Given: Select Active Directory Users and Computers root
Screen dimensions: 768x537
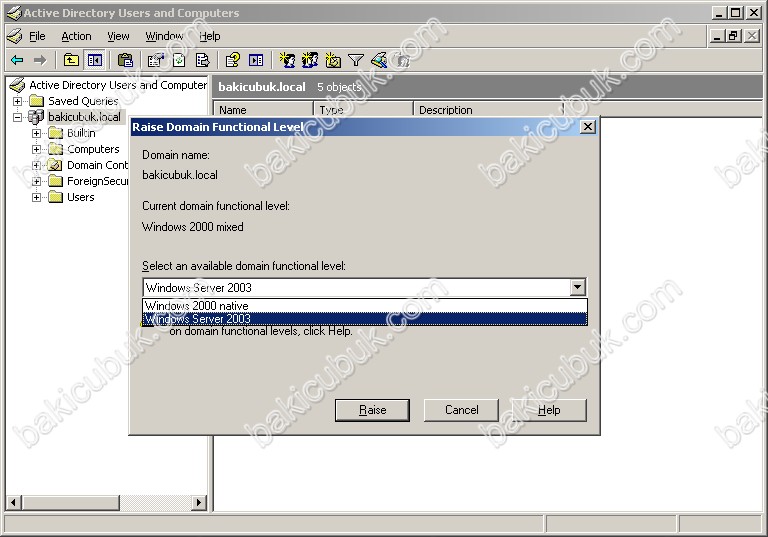Looking at the screenshot, I should 118,85.
